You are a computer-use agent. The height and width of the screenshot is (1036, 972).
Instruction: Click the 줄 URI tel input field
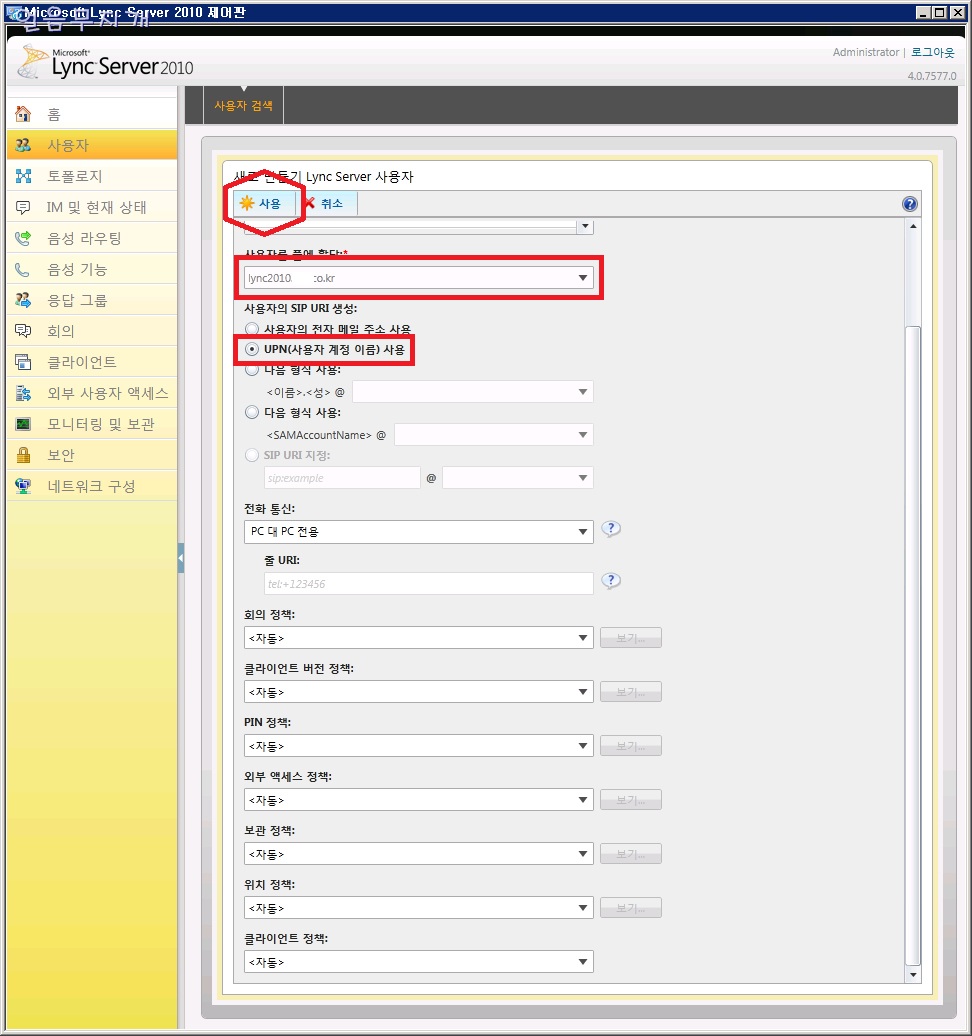pyautogui.click(x=428, y=584)
